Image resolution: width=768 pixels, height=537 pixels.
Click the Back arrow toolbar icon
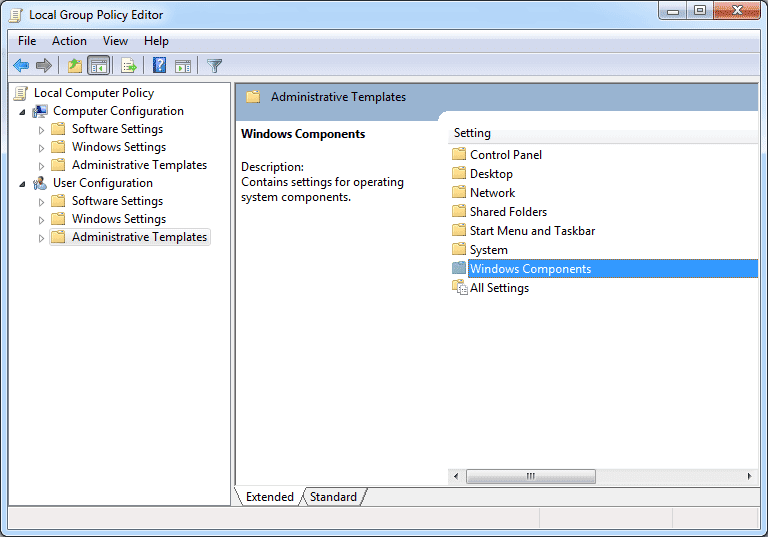(21, 65)
